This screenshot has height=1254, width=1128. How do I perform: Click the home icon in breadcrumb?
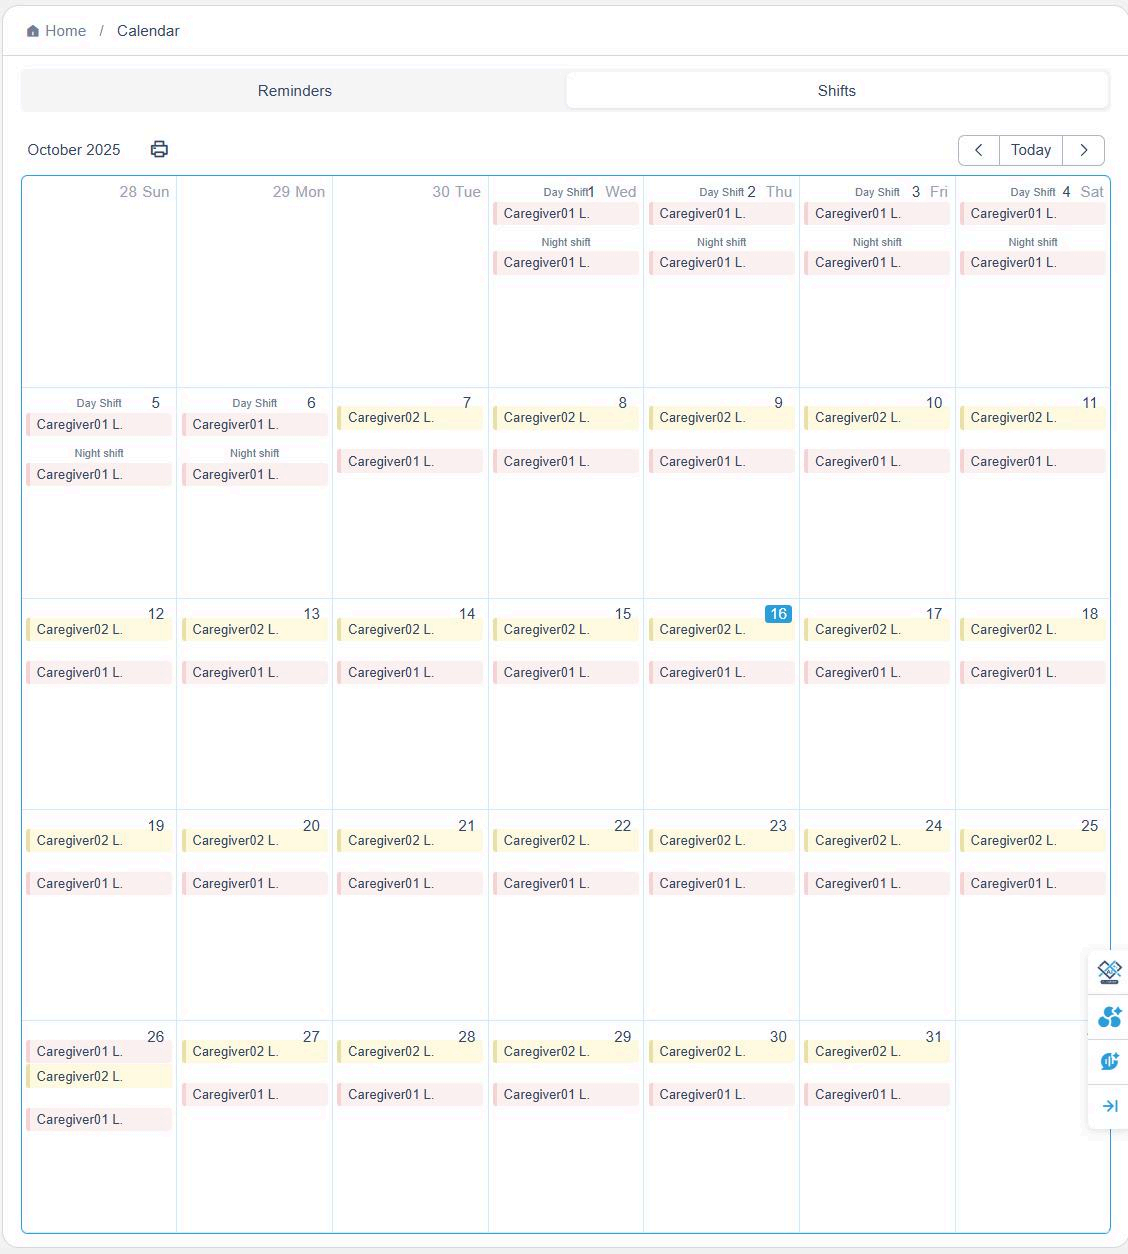click(x=33, y=31)
